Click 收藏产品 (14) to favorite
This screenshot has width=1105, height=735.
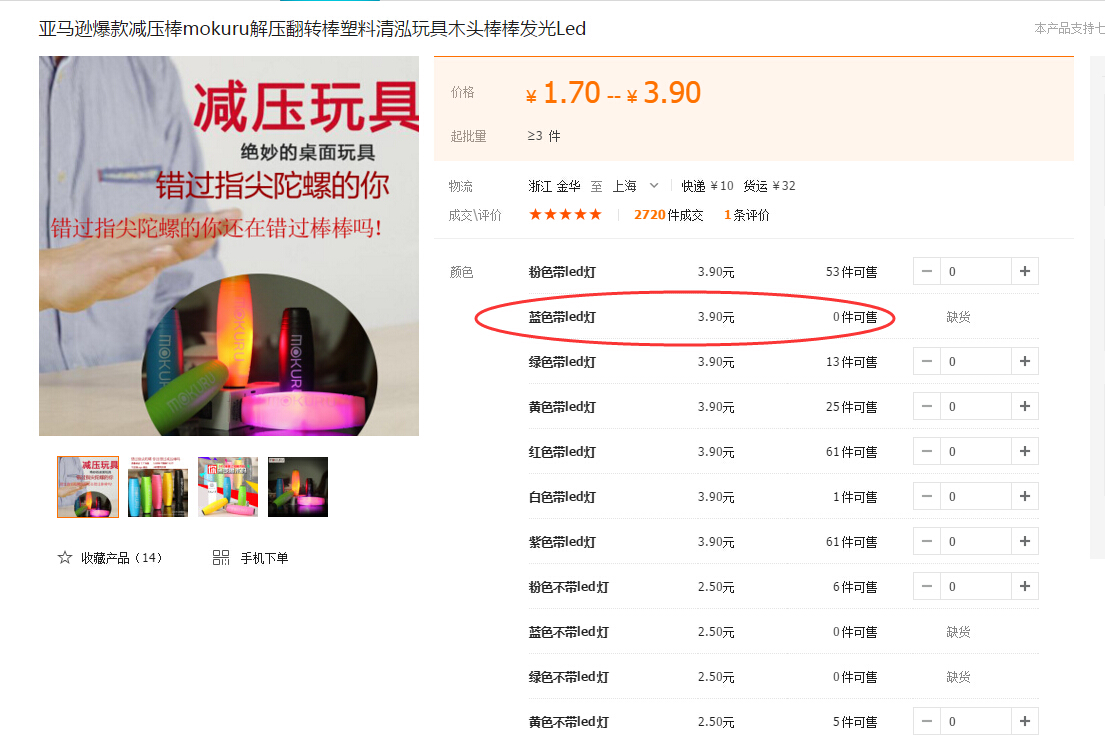pyautogui.click(x=121, y=558)
